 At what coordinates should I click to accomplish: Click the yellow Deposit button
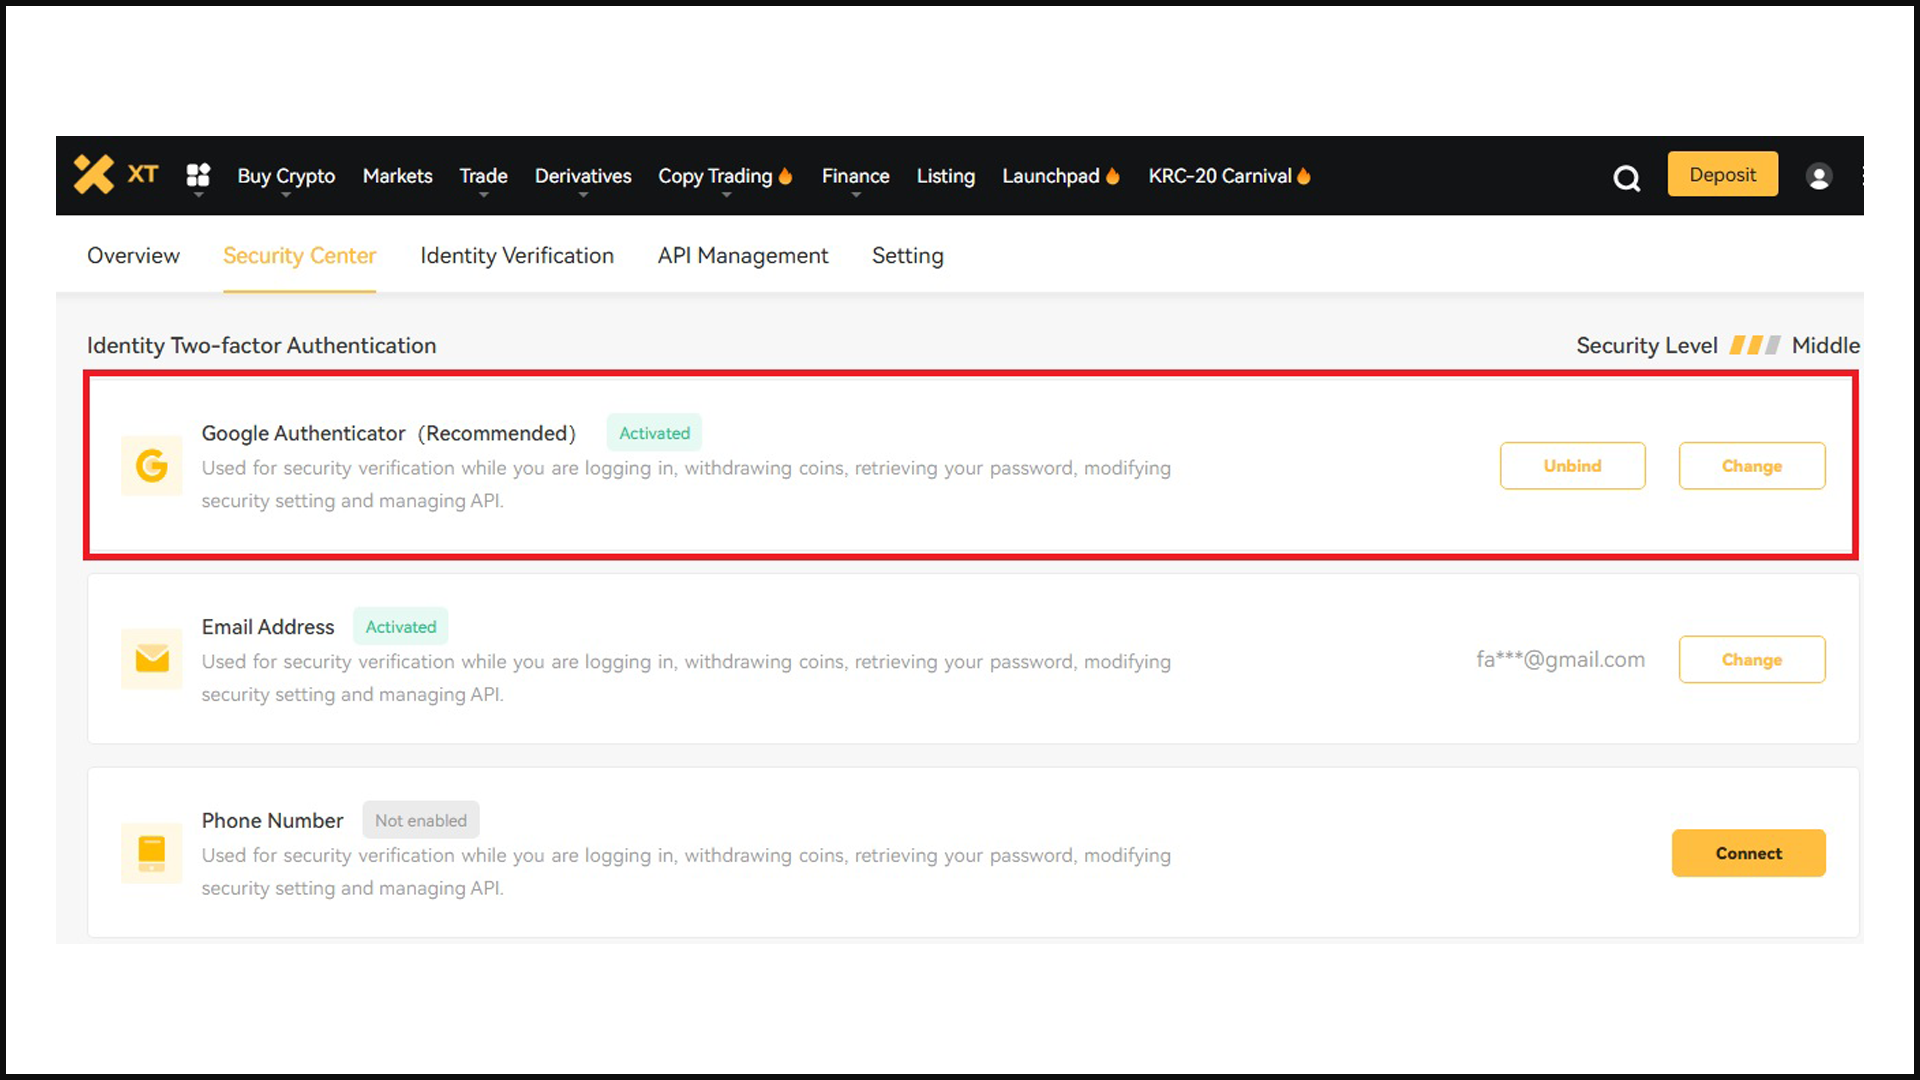tap(1722, 173)
